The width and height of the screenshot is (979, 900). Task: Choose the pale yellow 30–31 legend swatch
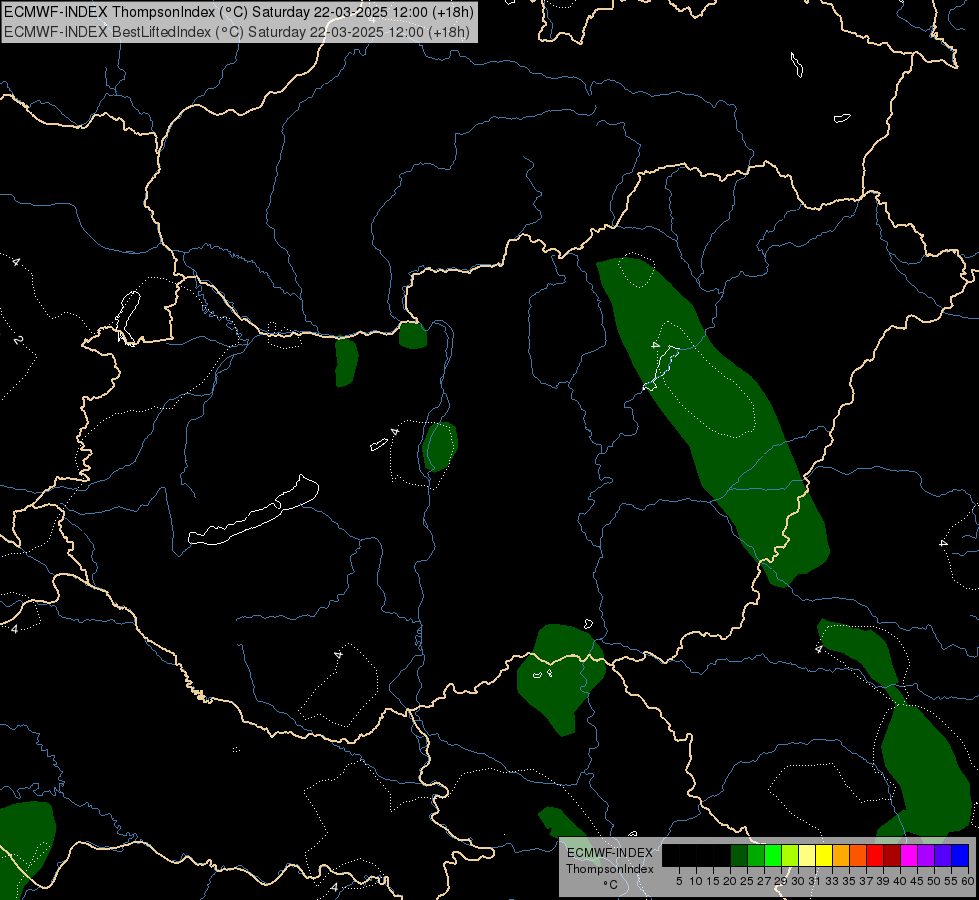tap(807, 855)
